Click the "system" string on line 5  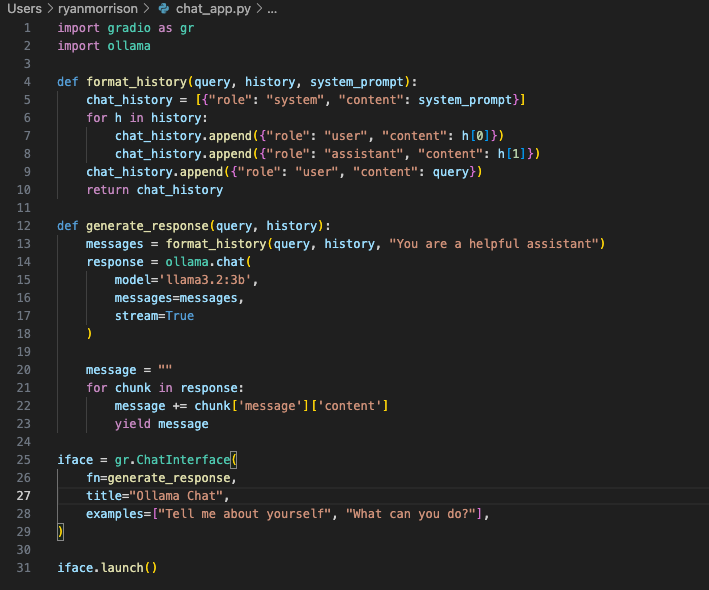[296, 100]
